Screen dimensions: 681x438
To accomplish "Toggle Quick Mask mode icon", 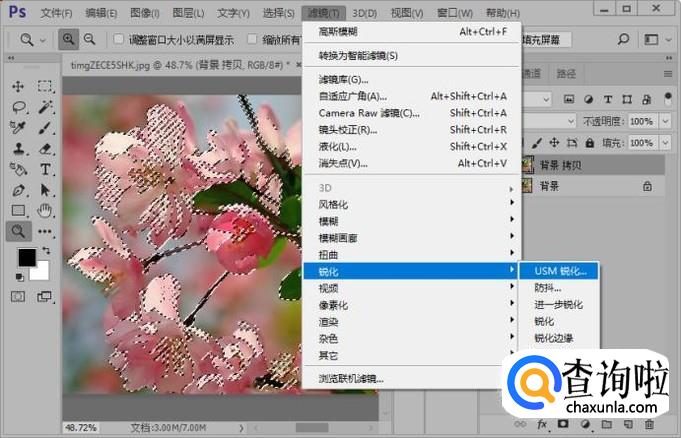I will [x=18, y=296].
